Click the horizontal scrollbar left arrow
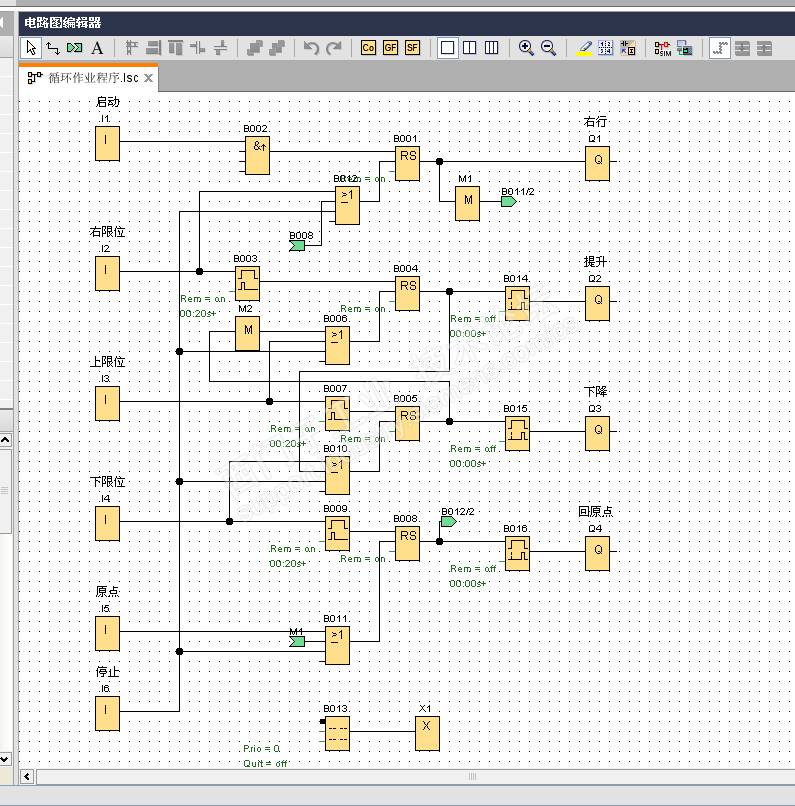This screenshot has height=806, width=795. (x=27, y=776)
